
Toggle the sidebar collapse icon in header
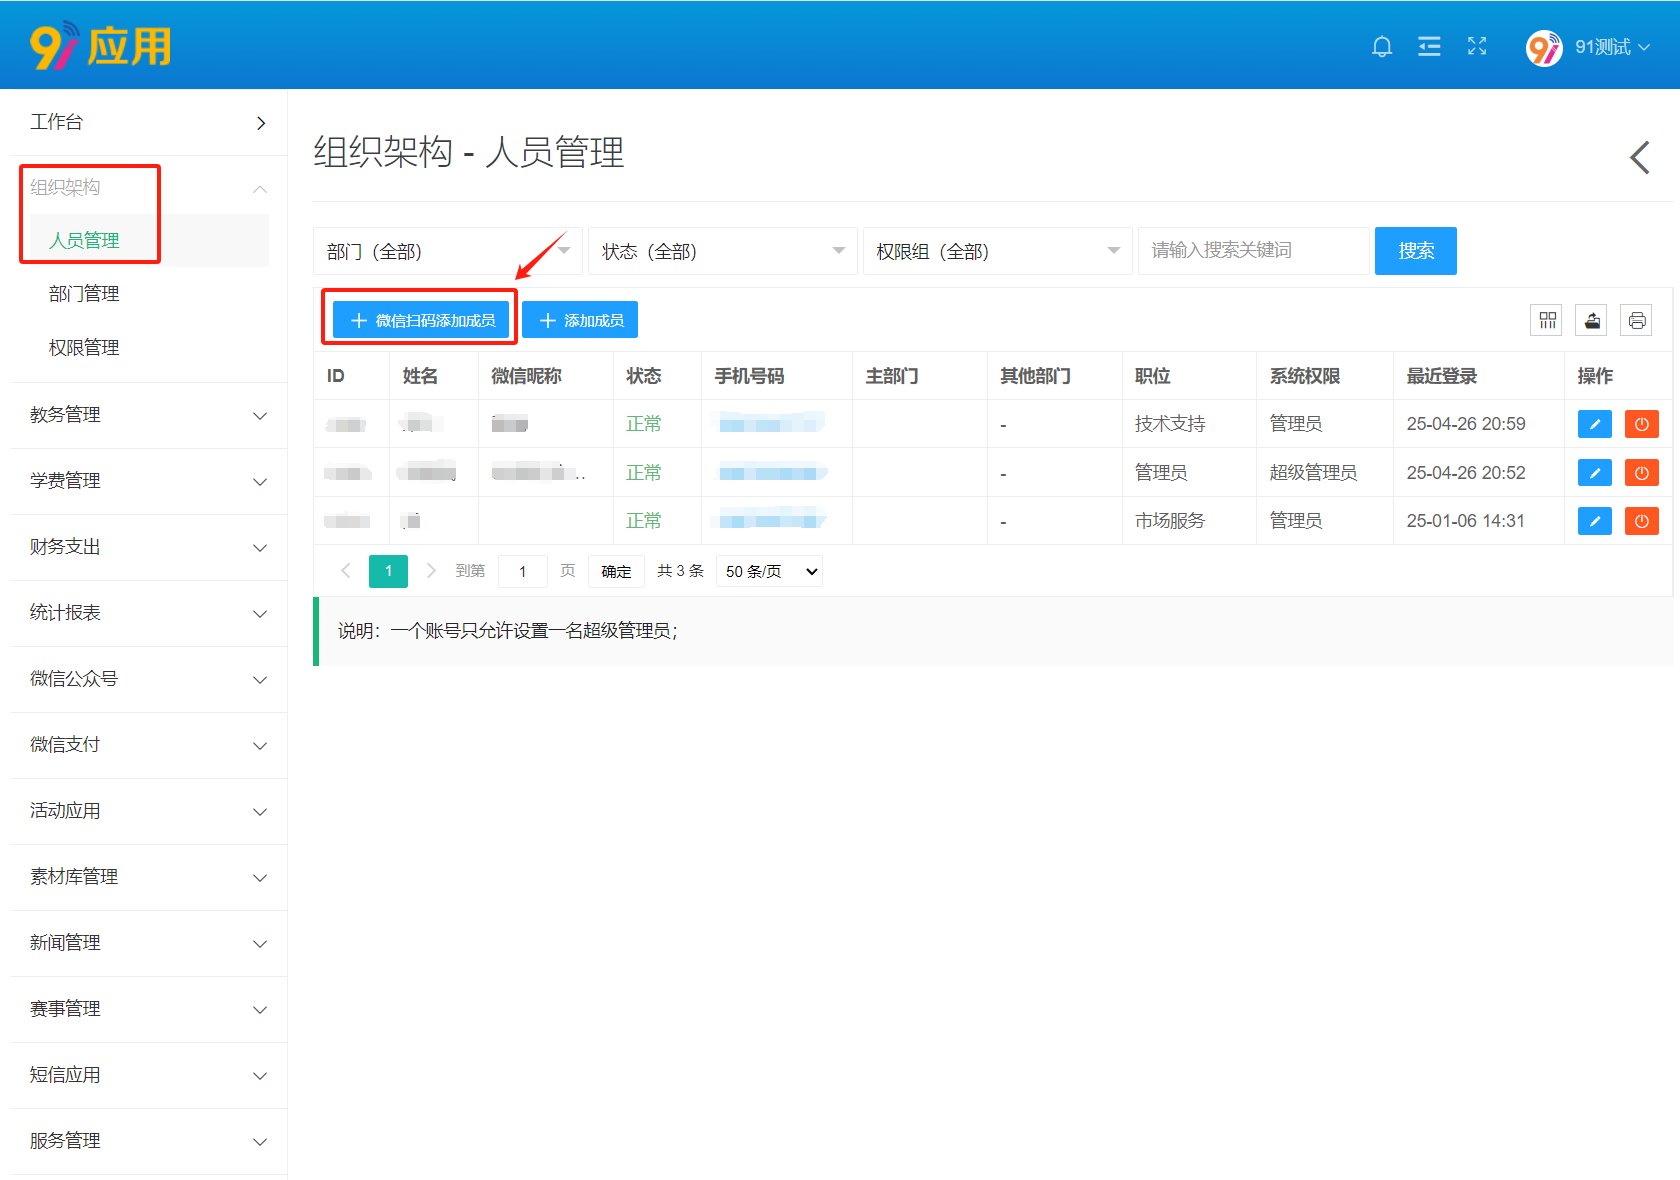[1429, 47]
